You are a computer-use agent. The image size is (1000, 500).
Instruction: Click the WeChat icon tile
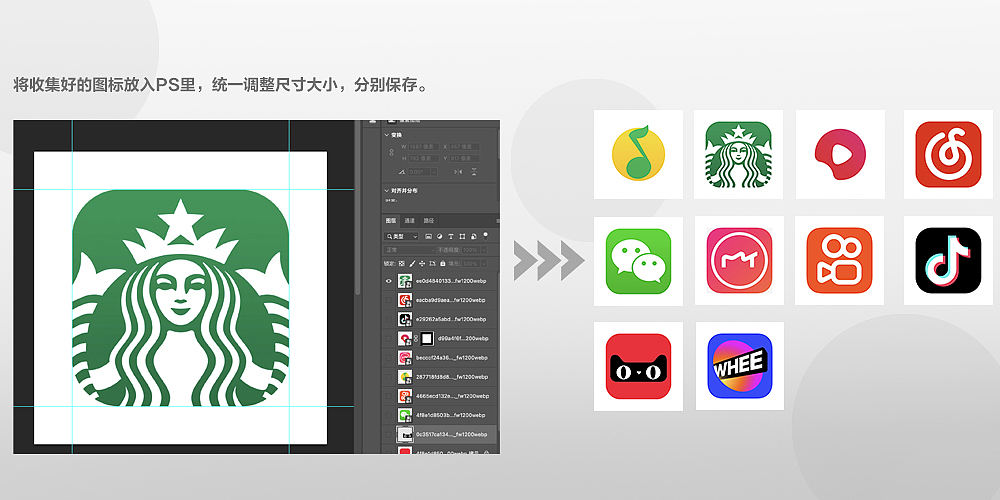tap(638, 261)
